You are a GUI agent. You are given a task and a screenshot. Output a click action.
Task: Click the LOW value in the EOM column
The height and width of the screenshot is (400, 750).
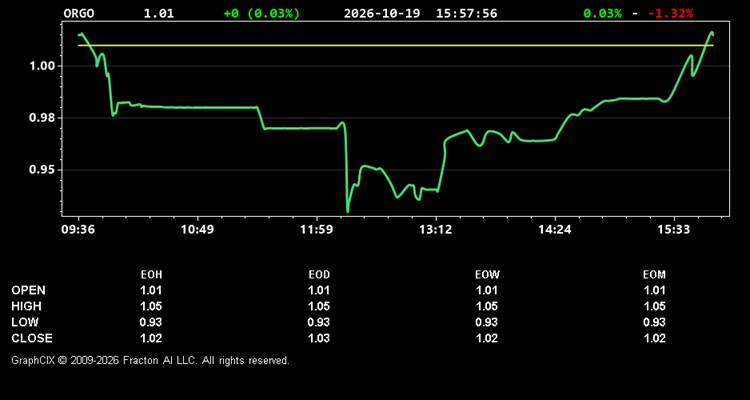click(654, 322)
